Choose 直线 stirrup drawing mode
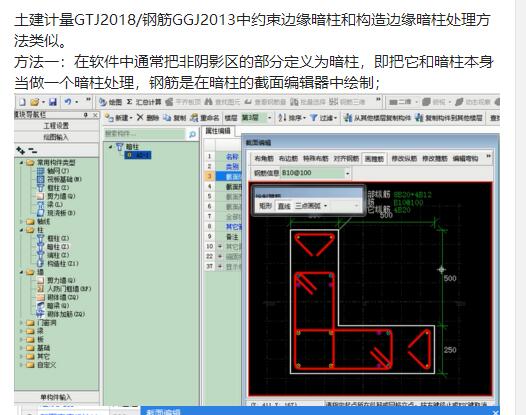The width and height of the screenshot is (526, 415). click(284, 206)
